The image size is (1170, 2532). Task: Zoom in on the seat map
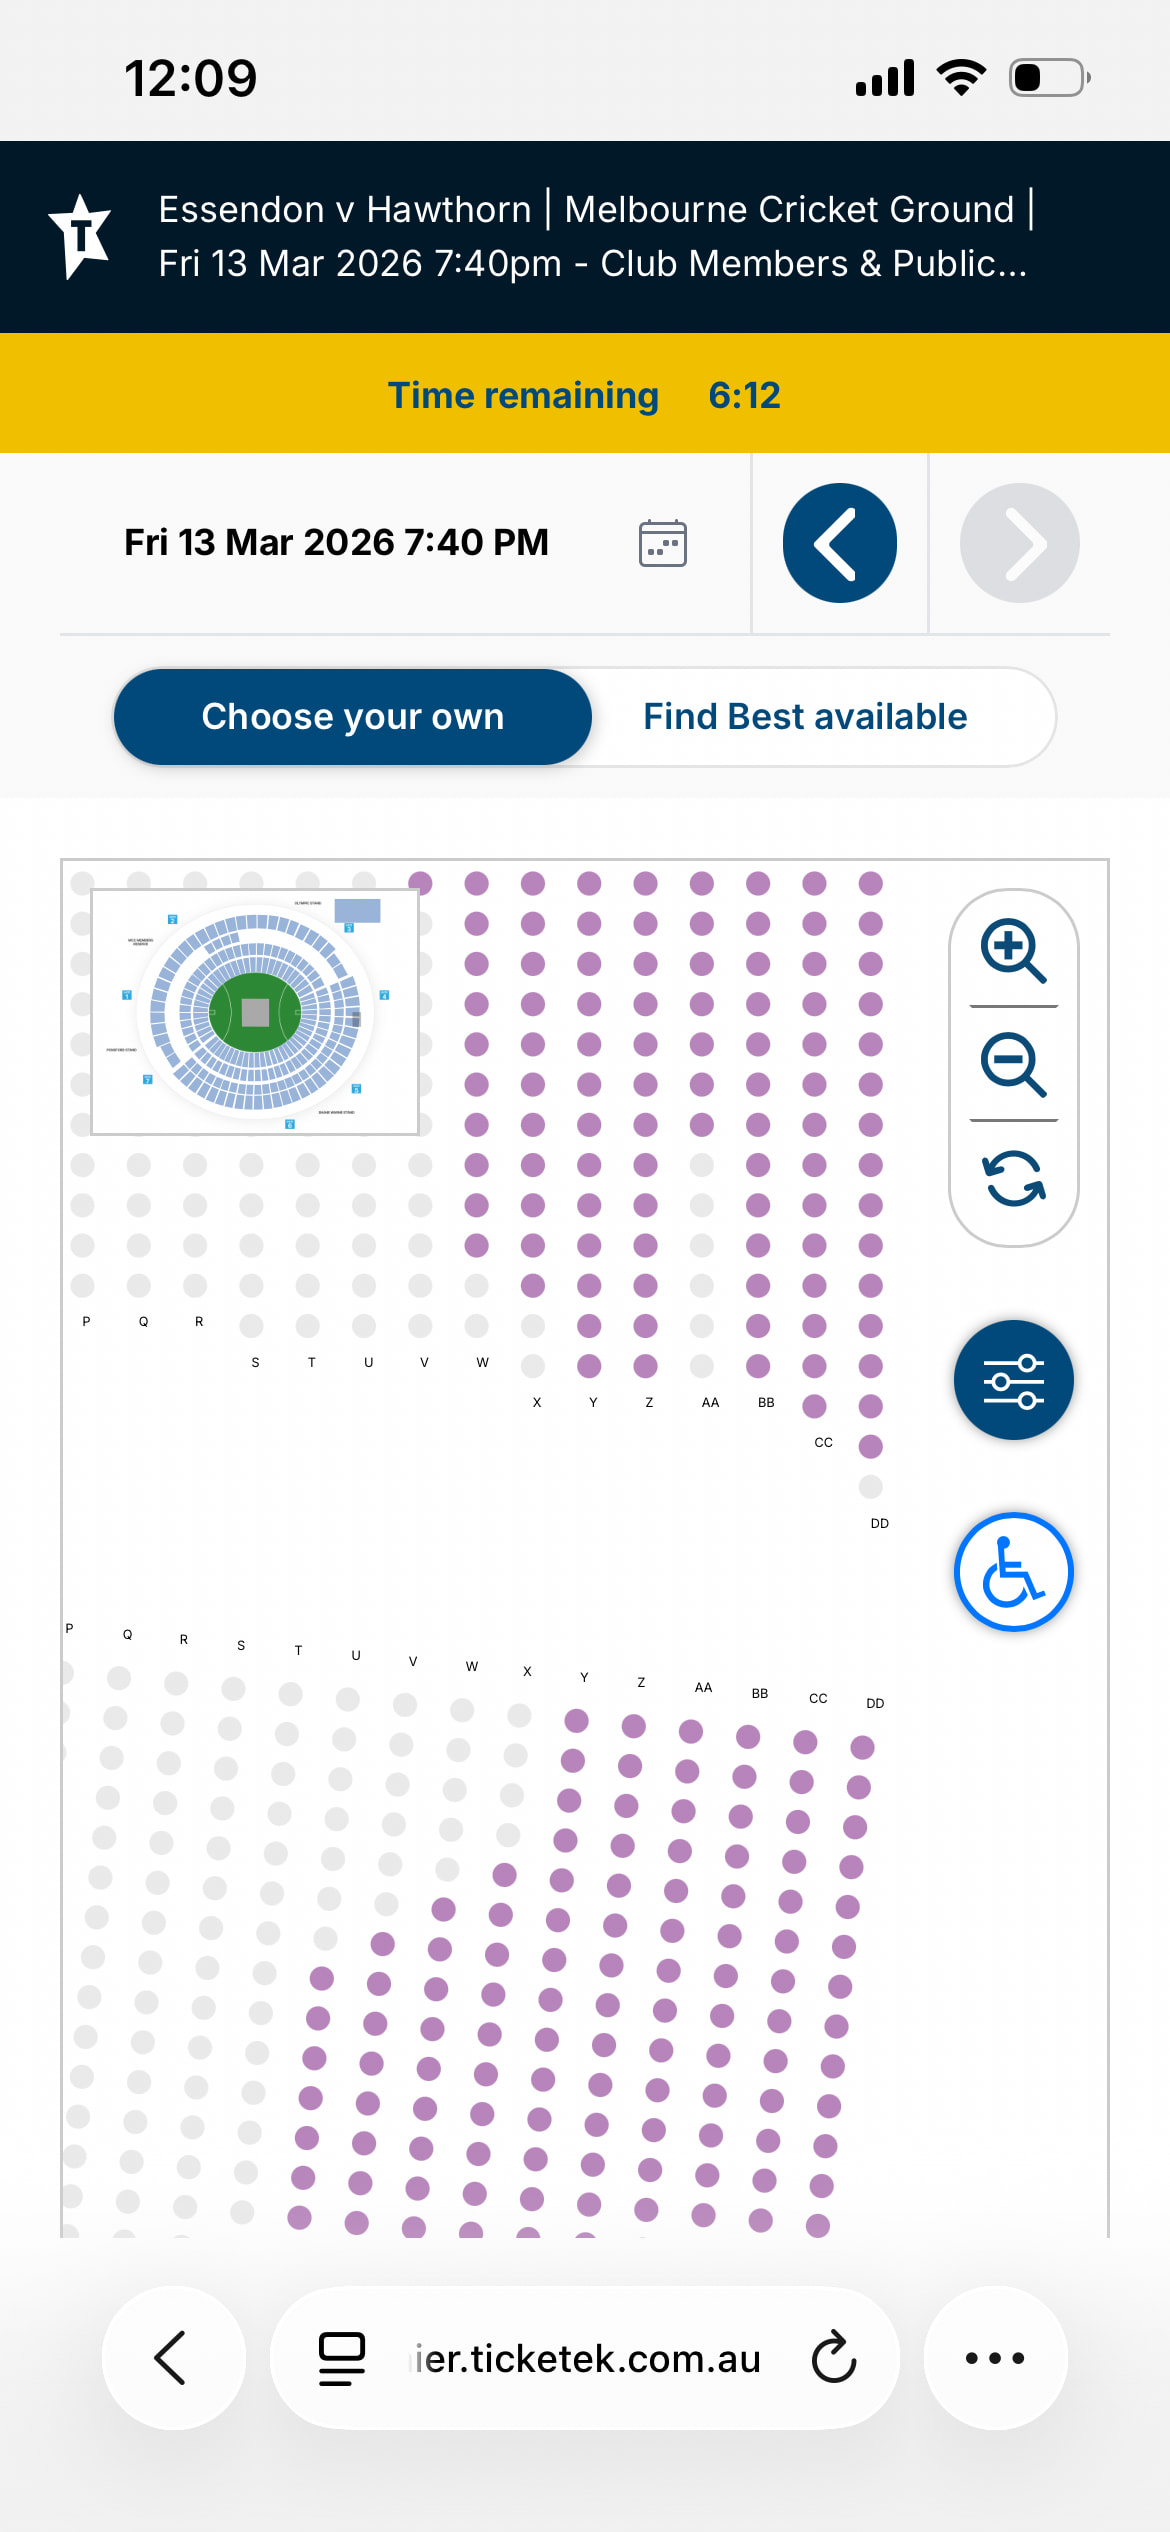pos(1013,949)
